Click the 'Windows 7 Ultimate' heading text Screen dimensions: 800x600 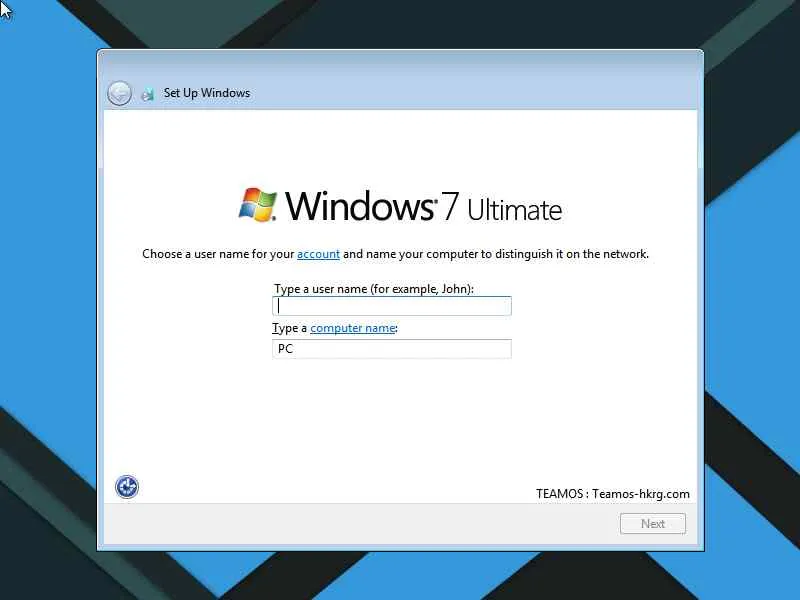423,206
